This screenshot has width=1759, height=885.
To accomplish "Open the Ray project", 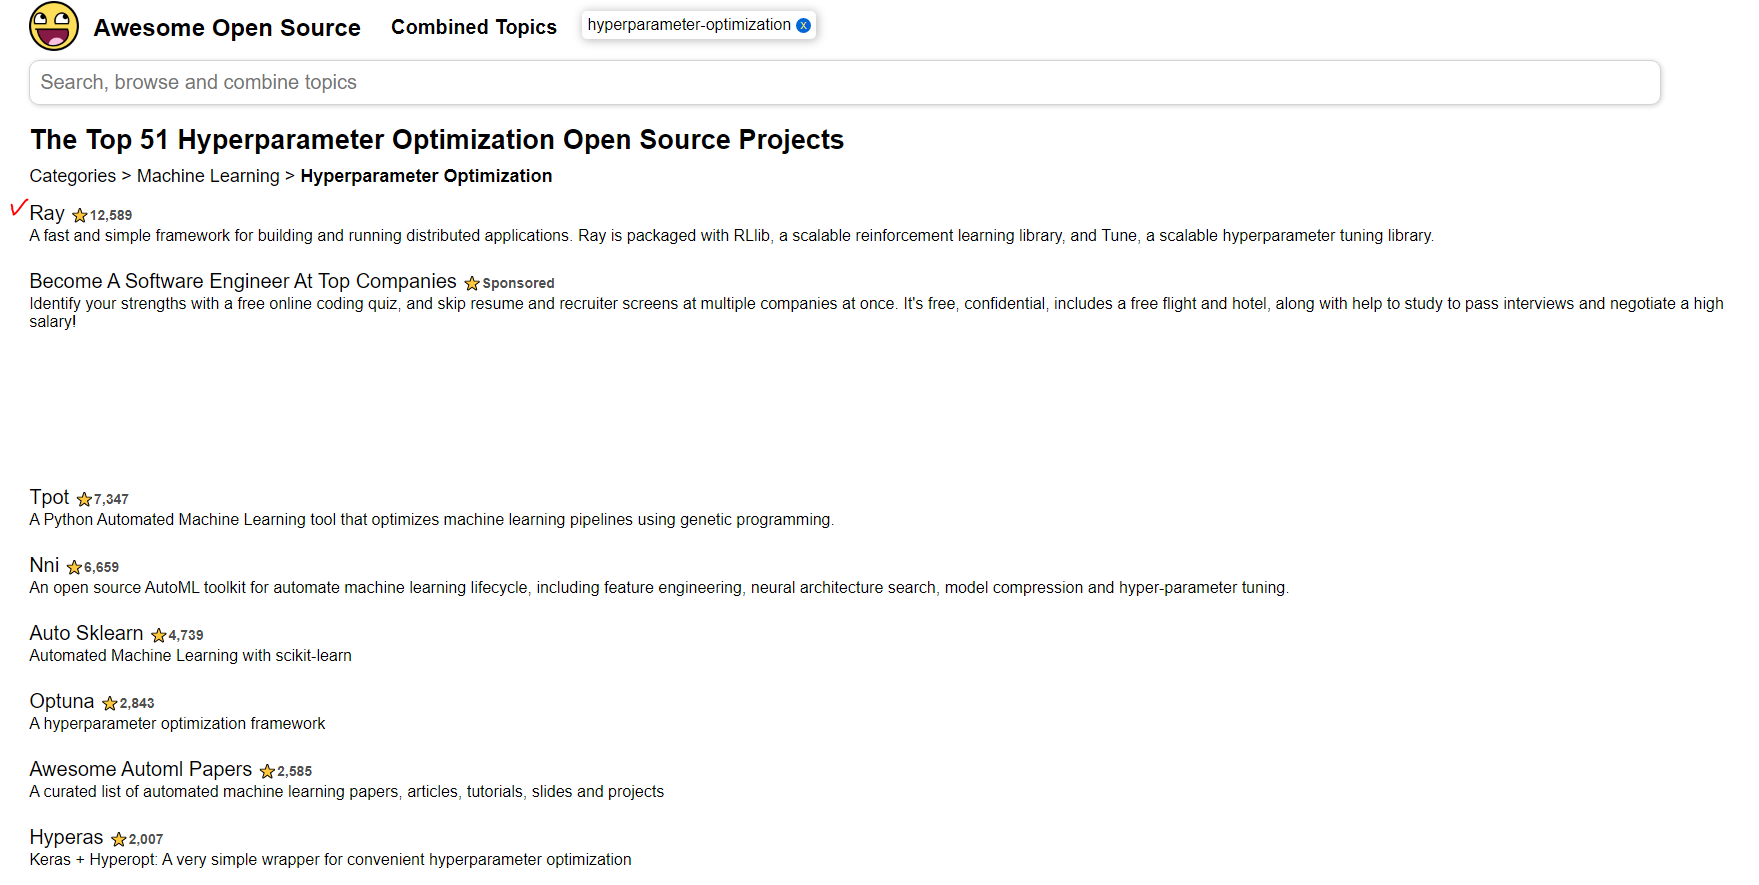I will tap(47, 213).
